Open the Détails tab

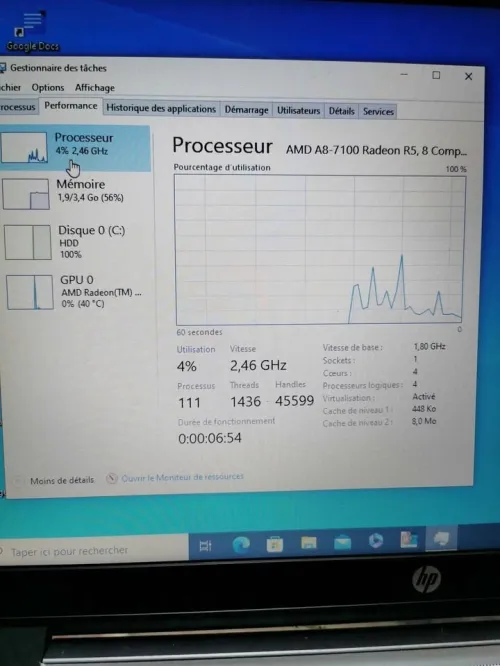(x=341, y=111)
